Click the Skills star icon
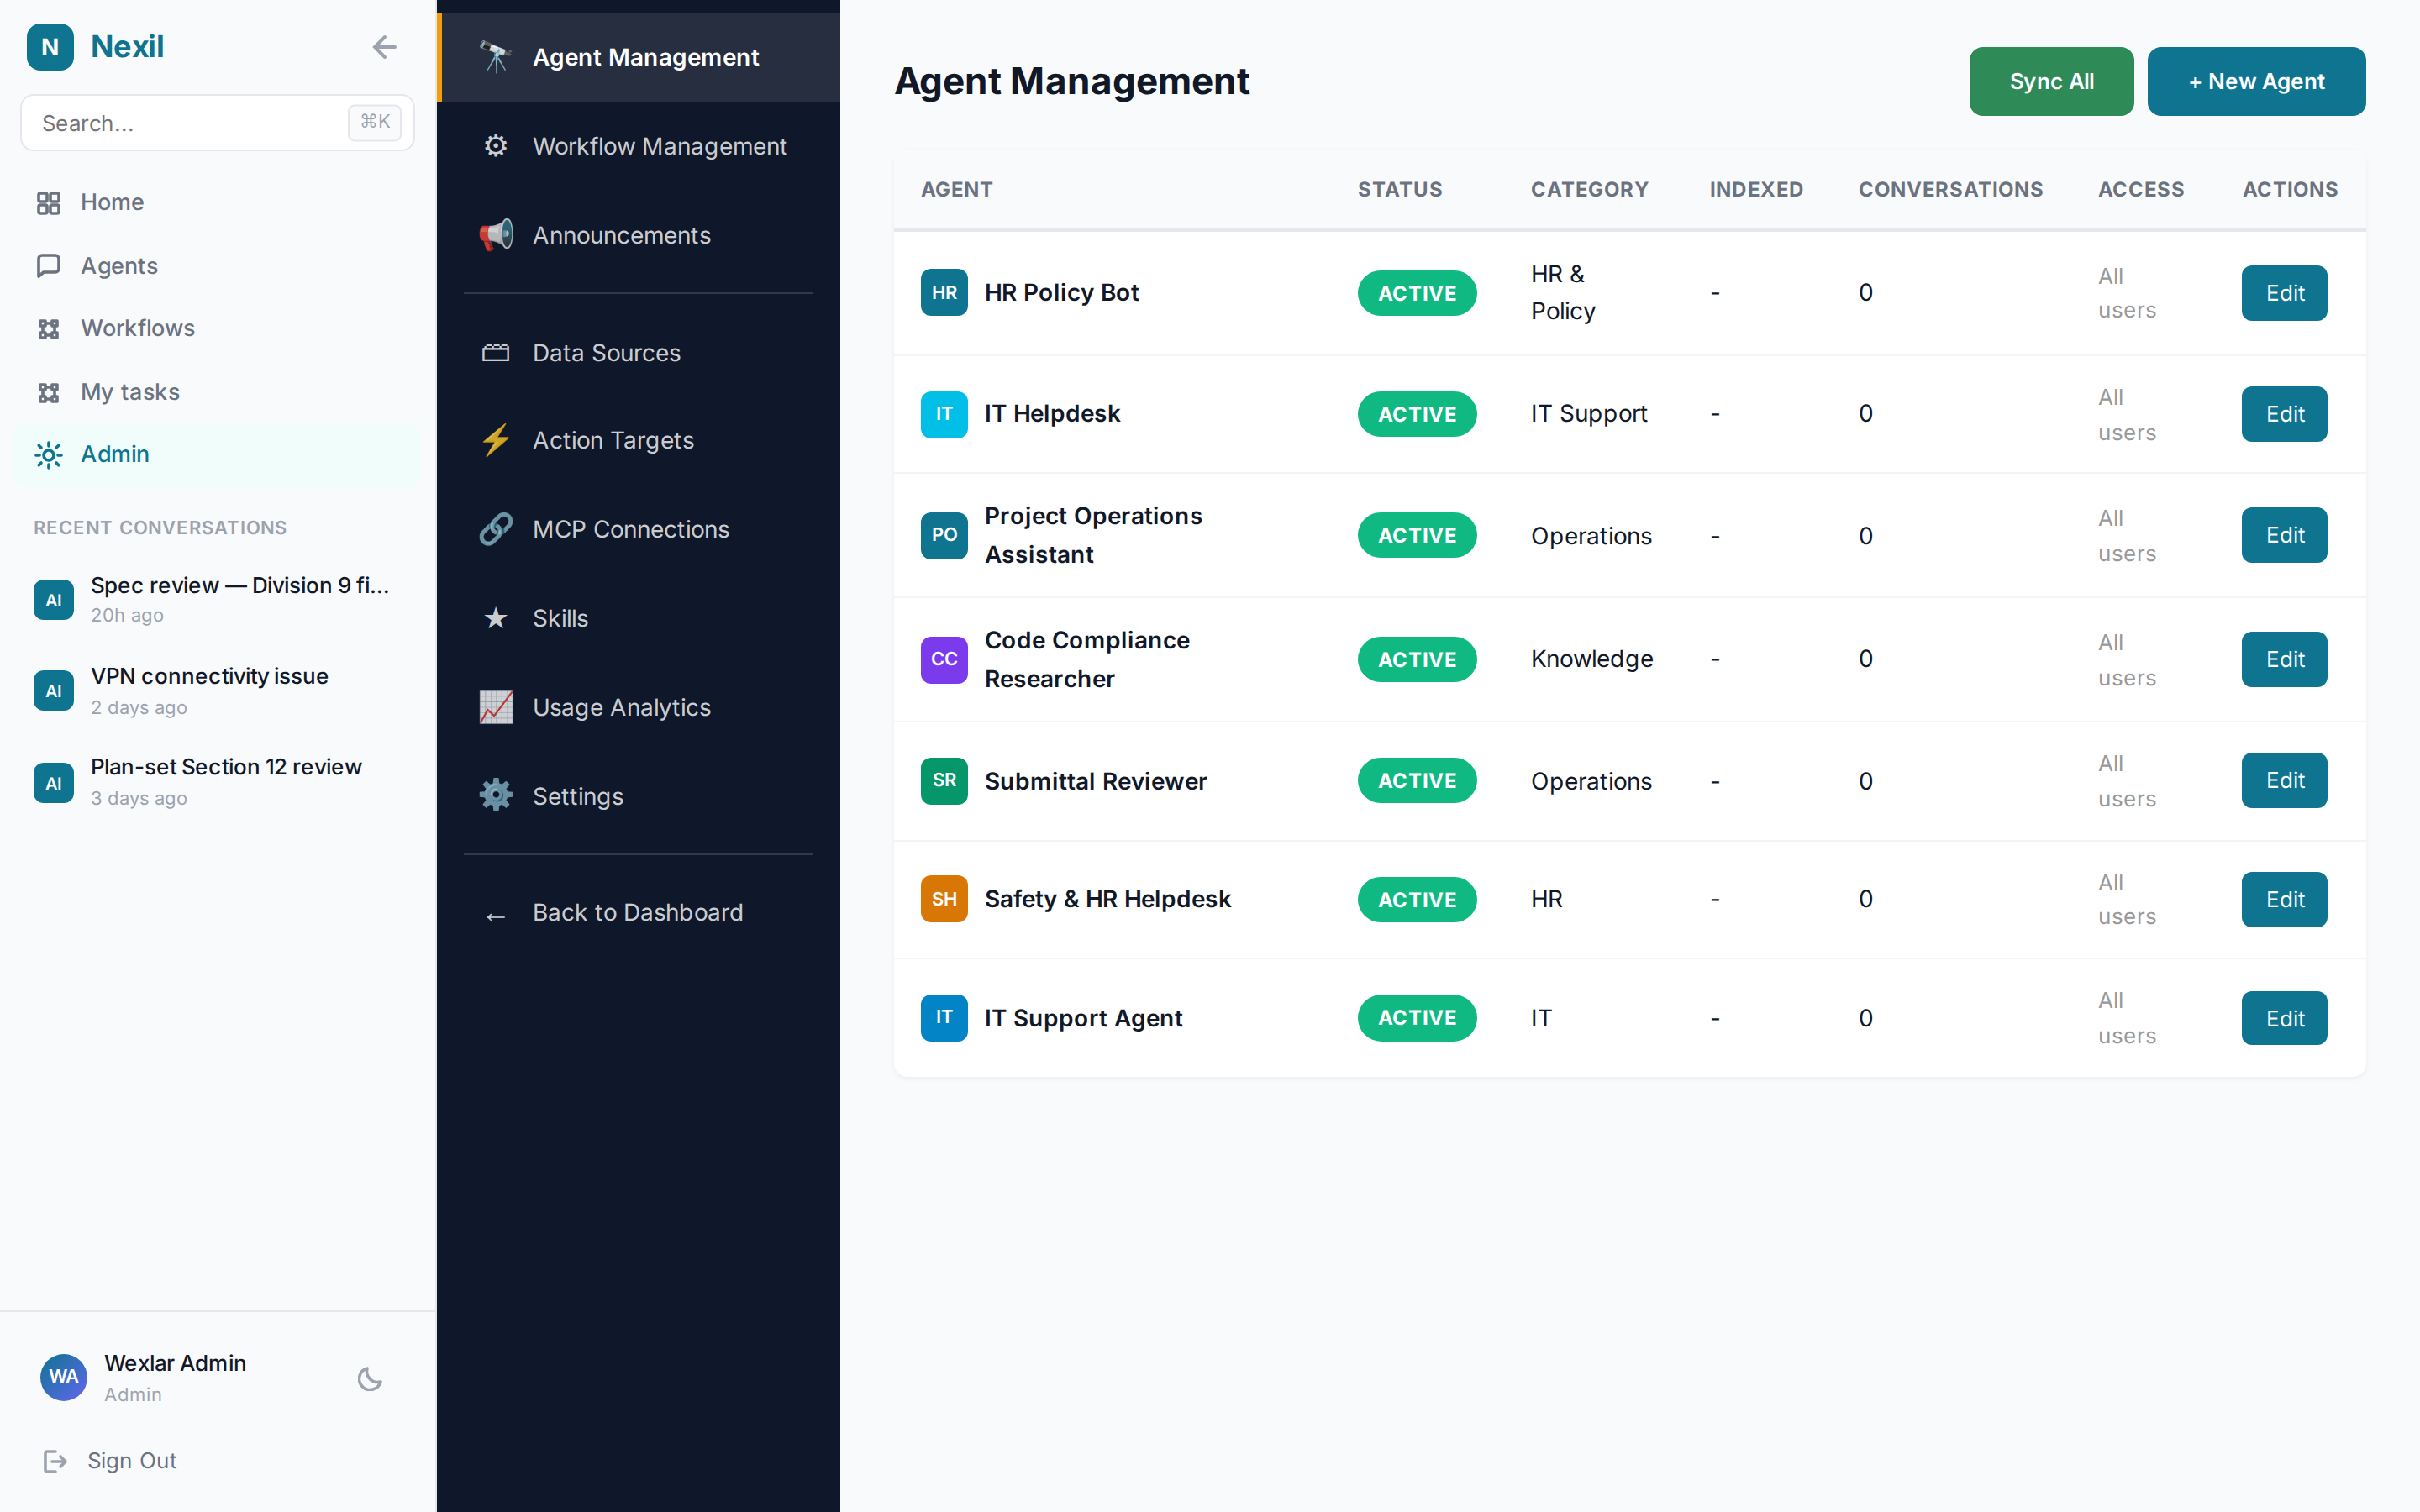 coord(496,618)
